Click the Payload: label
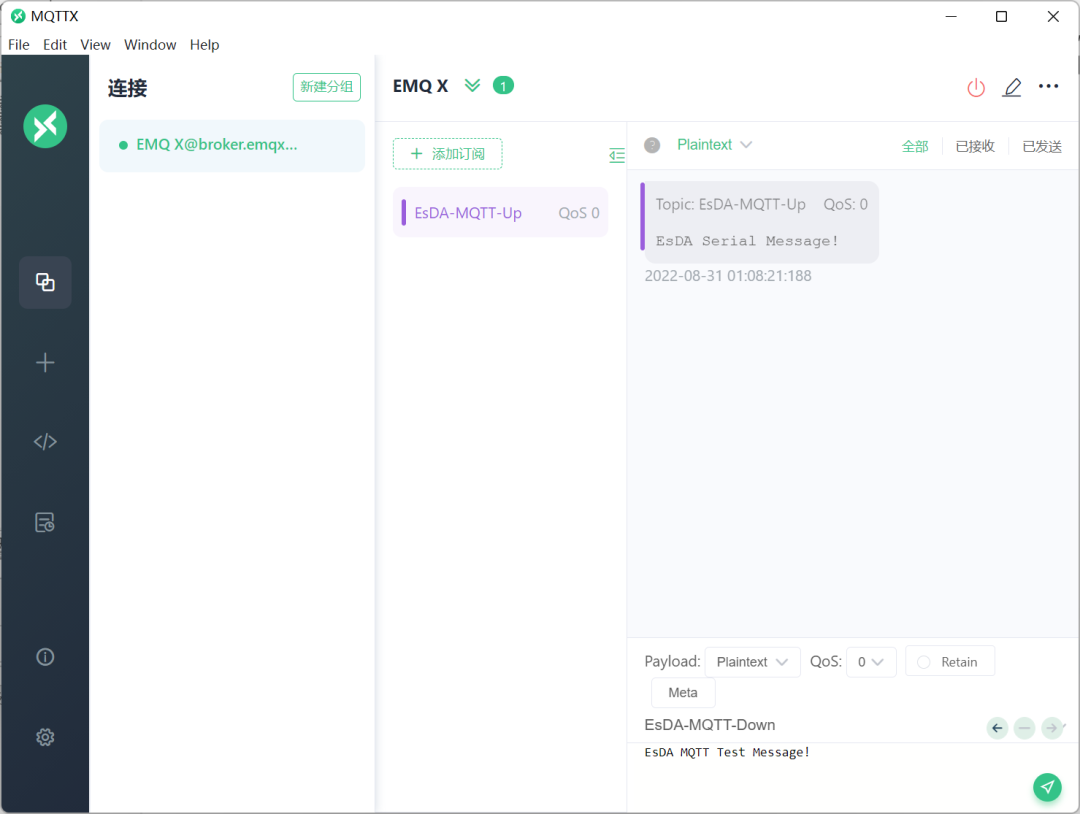This screenshot has width=1080, height=814. [x=672, y=662]
